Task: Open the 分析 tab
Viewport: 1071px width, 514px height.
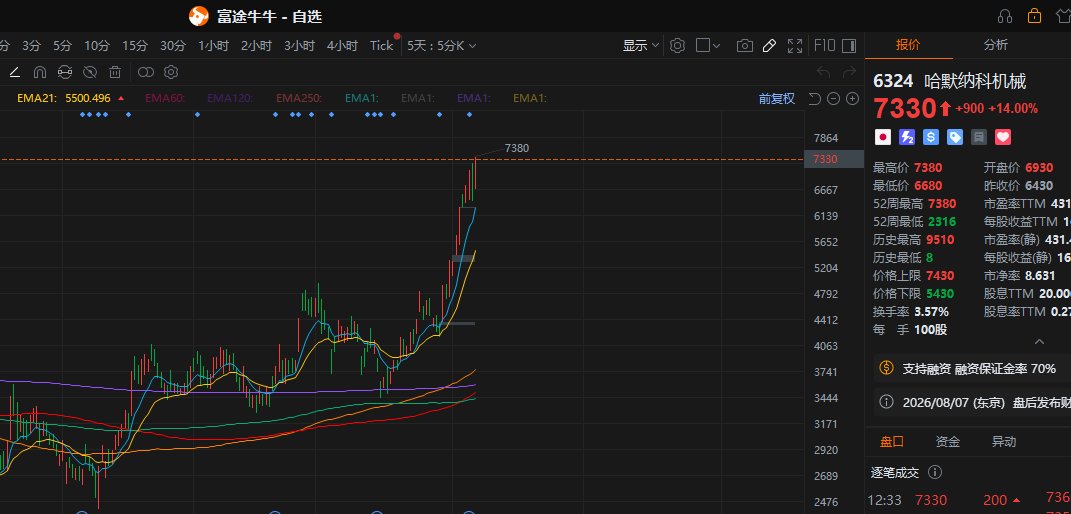Action: point(996,45)
